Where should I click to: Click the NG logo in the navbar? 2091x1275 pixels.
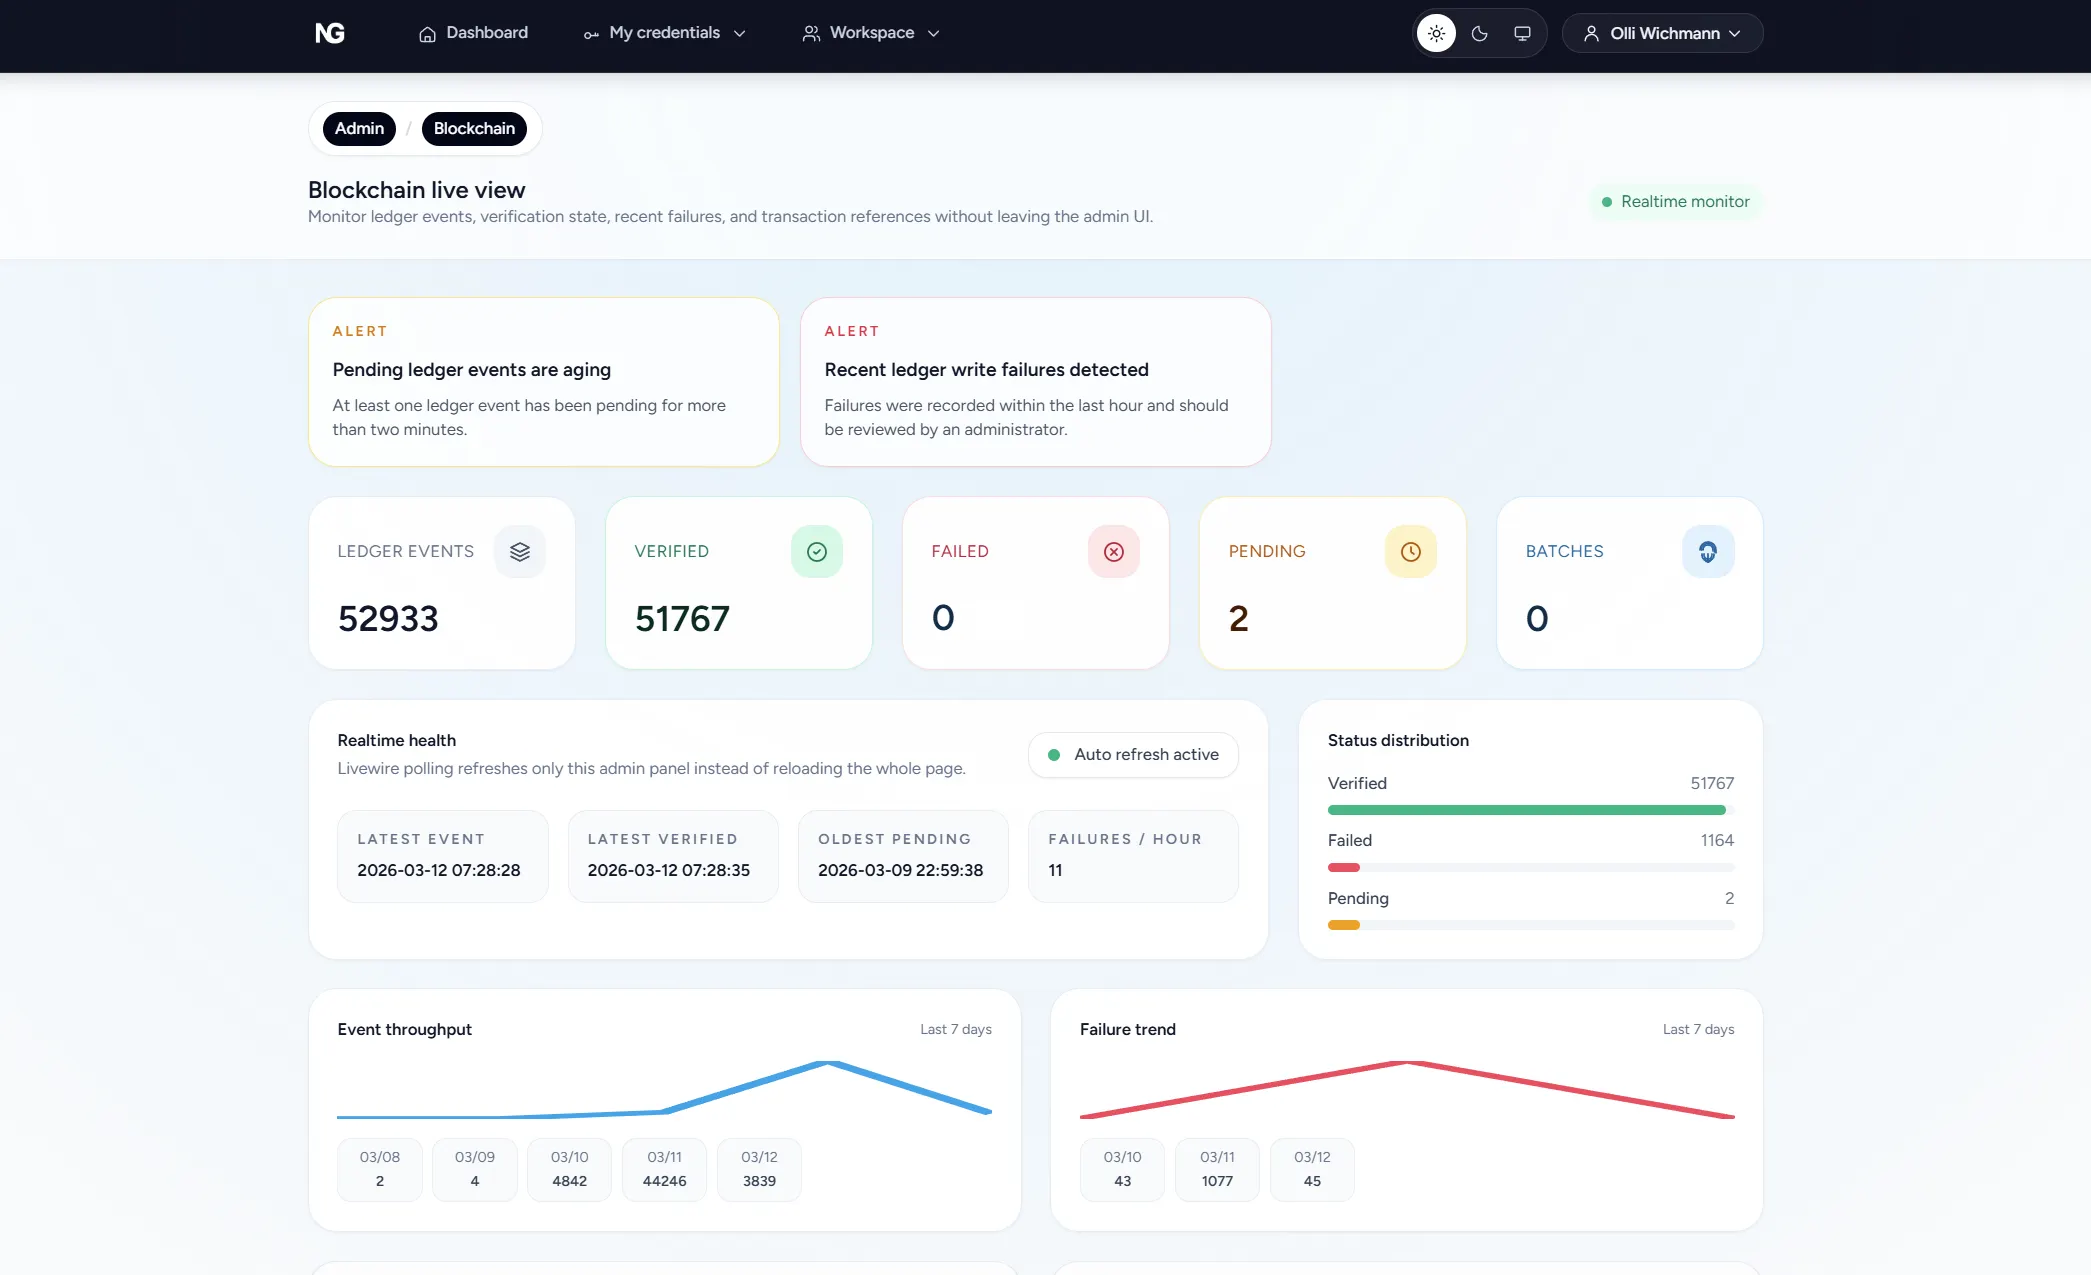[330, 33]
